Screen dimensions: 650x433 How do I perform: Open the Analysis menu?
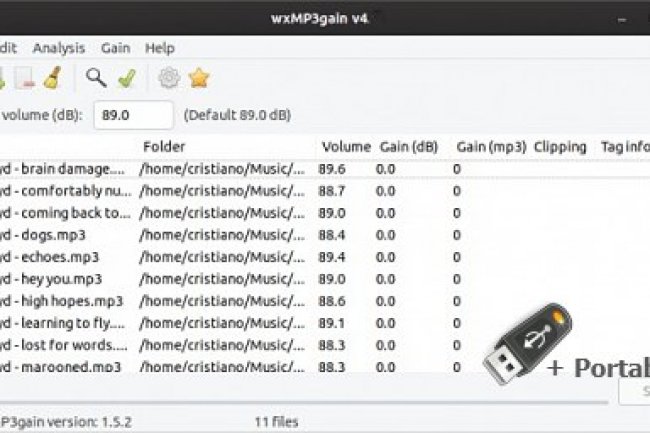coord(59,47)
